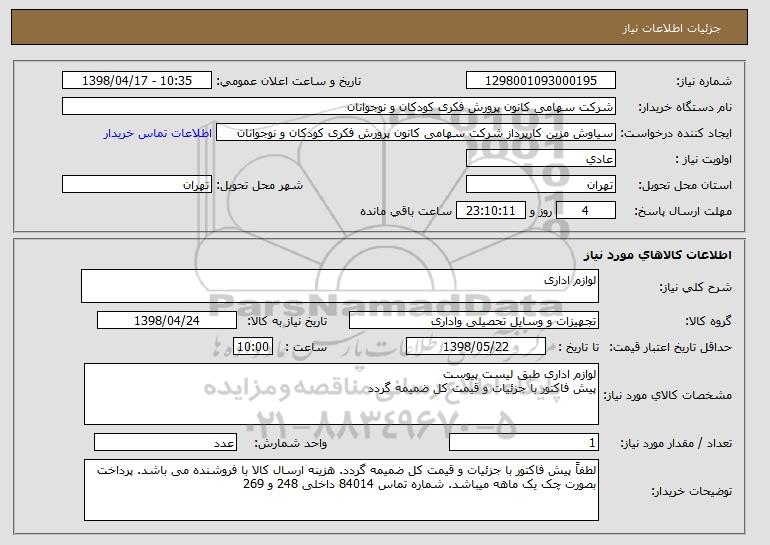Click the label شرح کلی نیاز
770x545 pixels.
695,287
